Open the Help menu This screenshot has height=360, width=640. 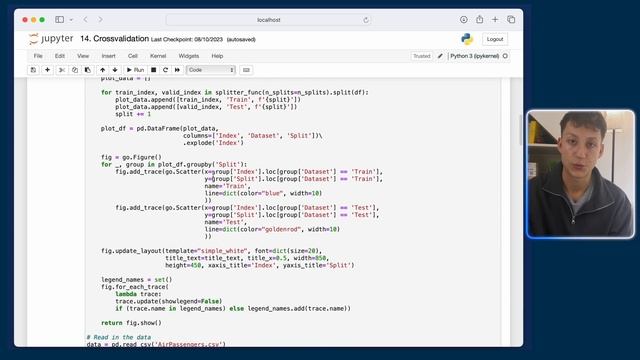click(217, 56)
